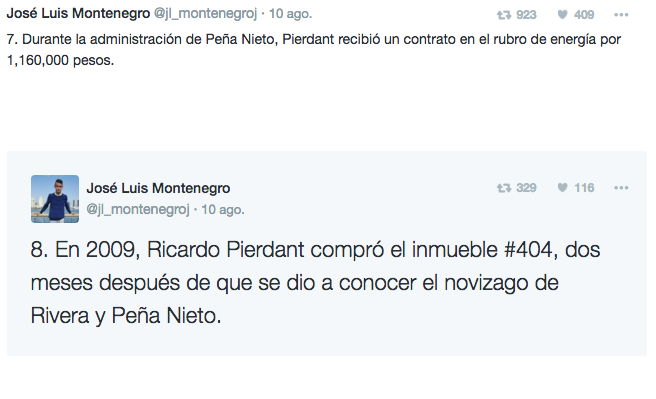
Task: Select the tweet 7 text about energy contract
Action: (314, 50)
